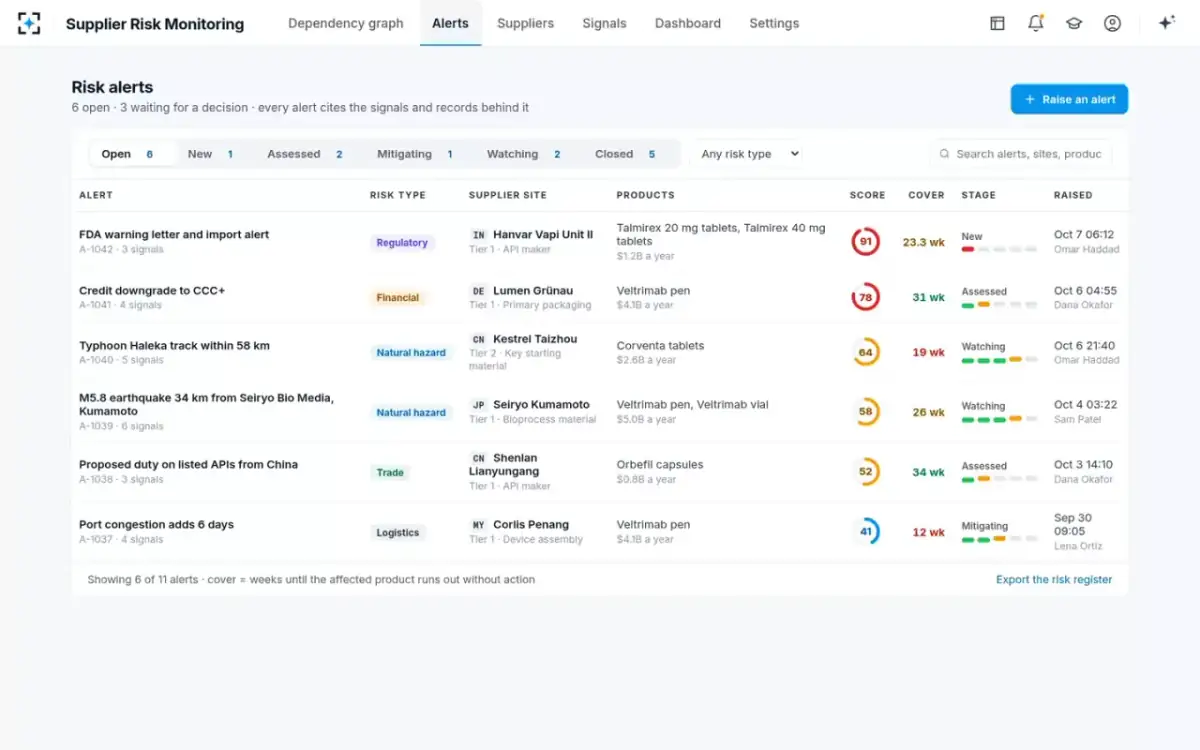Export the risk register
The width and height of the screenshot is (1200, 750).
pos(1054,579)
